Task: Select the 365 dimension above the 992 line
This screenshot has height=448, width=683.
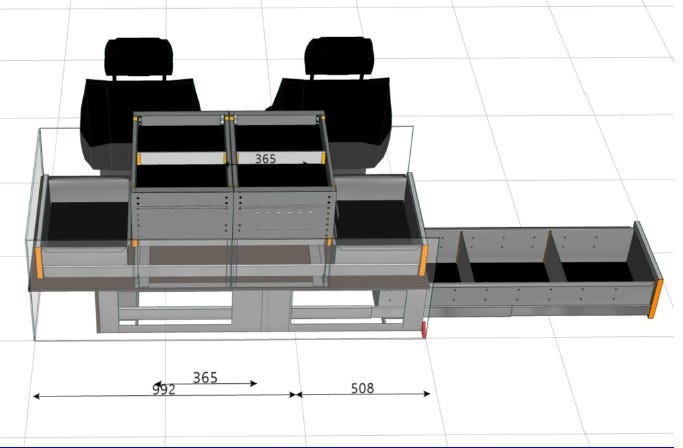Action: 205,377
